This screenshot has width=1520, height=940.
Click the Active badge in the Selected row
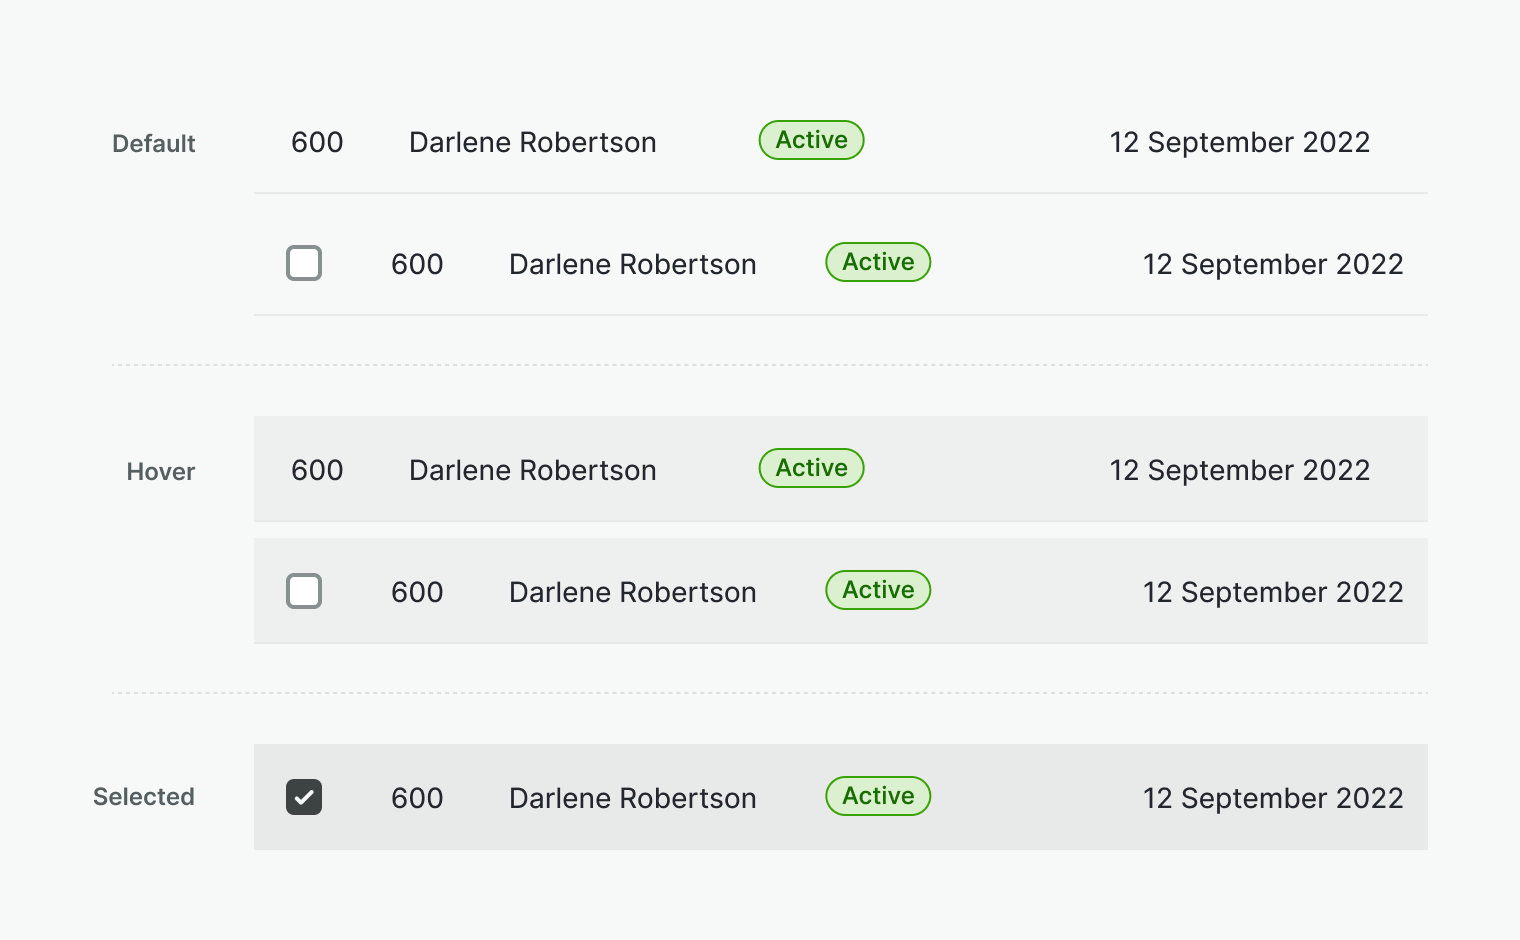click(x=878, y=796)
